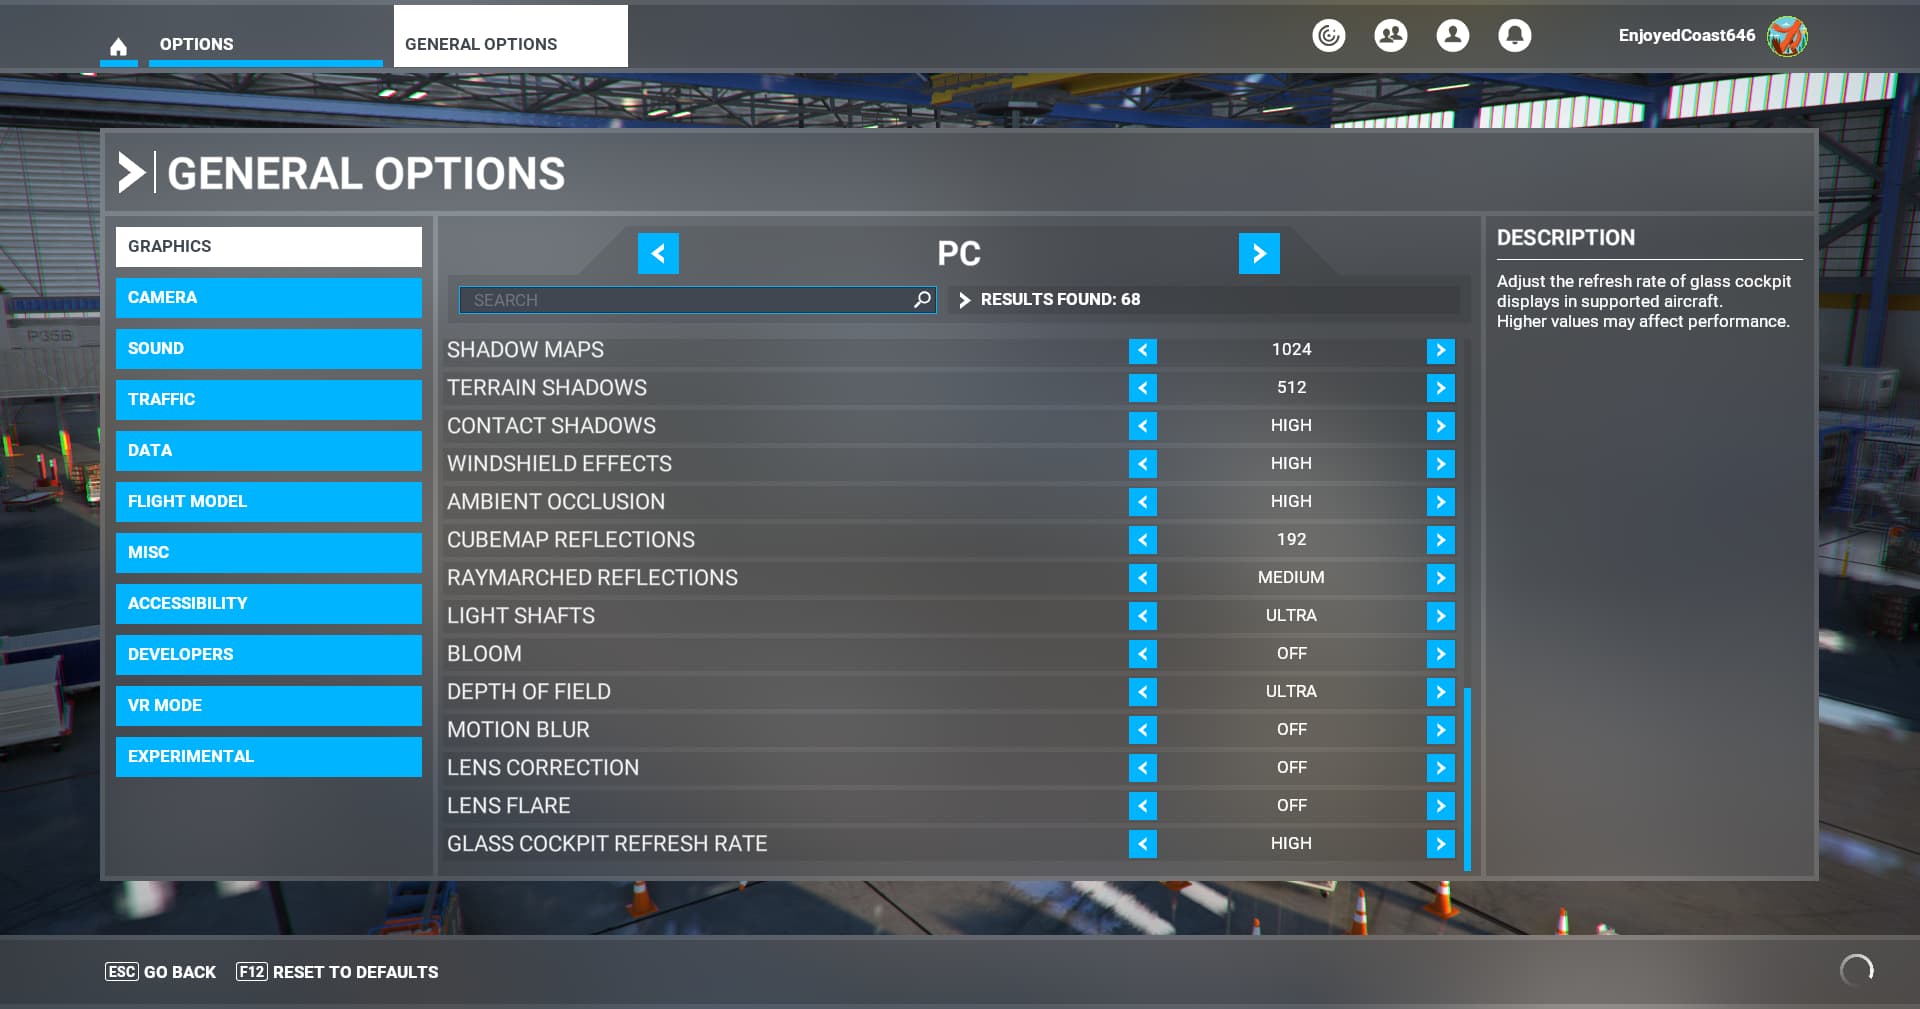Open the player profile icon

1453,36
